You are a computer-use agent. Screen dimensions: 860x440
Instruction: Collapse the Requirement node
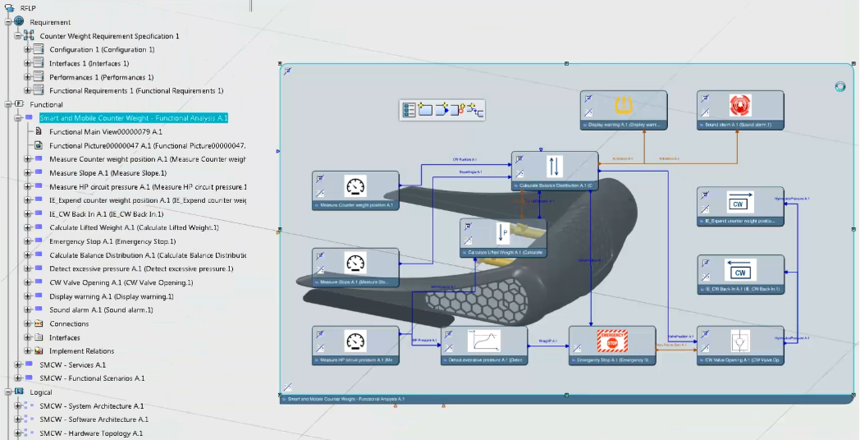click(x=8, y=22)
